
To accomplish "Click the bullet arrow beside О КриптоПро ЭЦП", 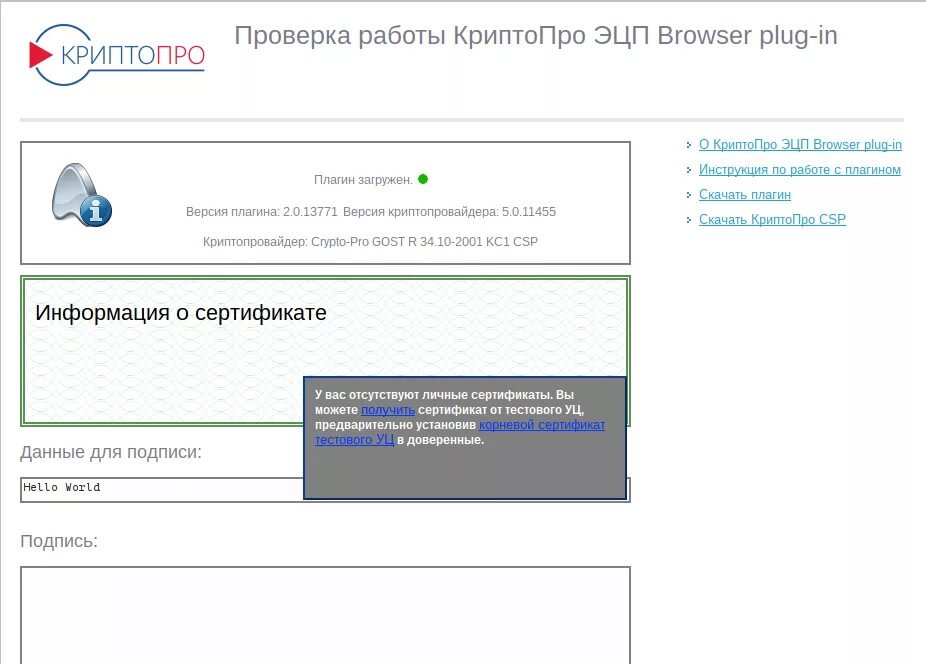I will click(x=689, y=145).
